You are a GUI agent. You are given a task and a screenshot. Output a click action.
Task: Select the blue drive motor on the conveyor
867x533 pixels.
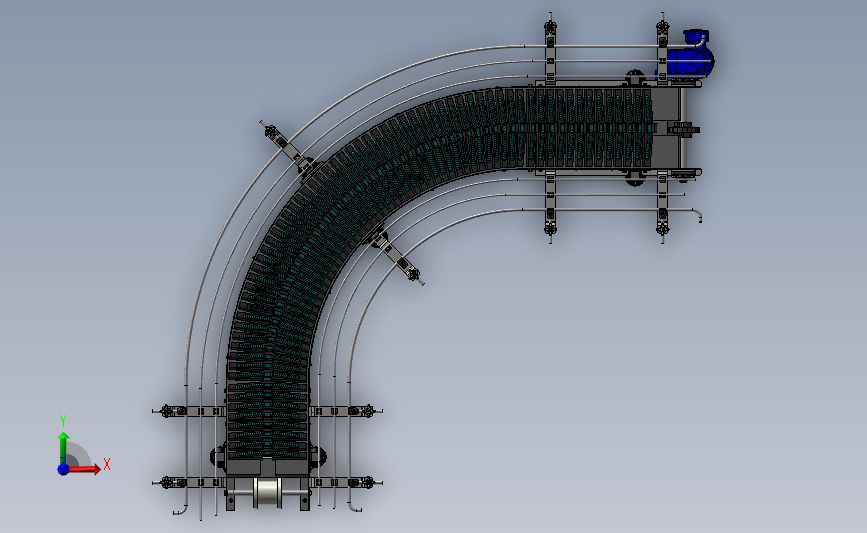click(689, 55)
